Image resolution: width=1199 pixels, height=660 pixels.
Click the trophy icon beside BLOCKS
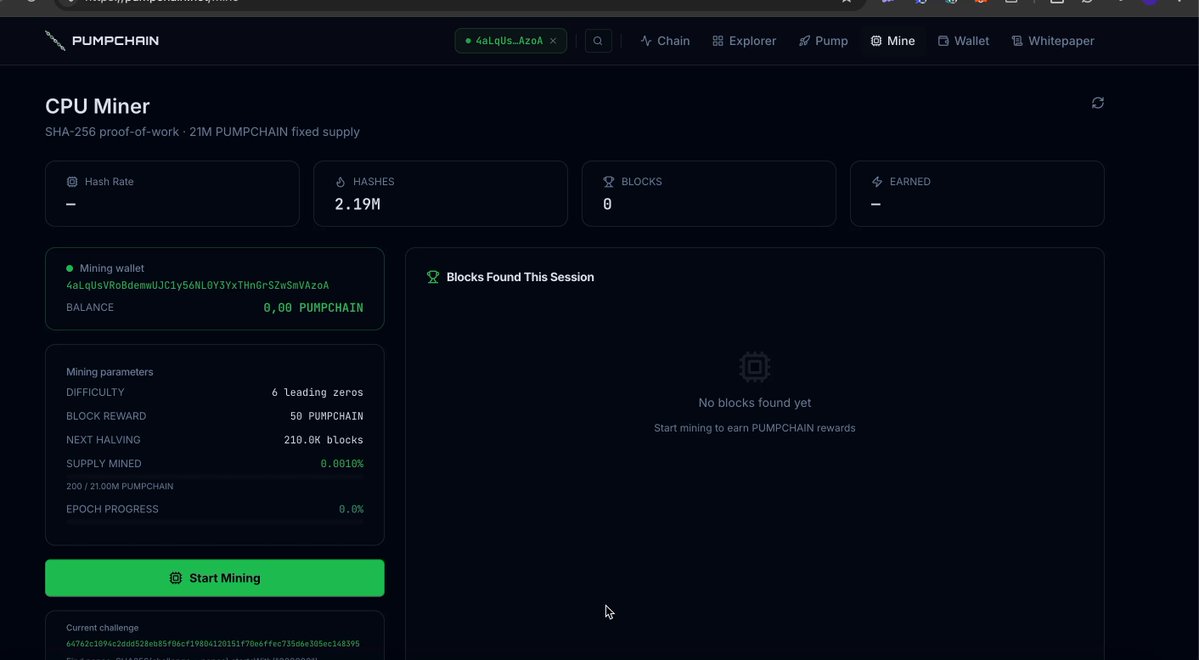609,182
